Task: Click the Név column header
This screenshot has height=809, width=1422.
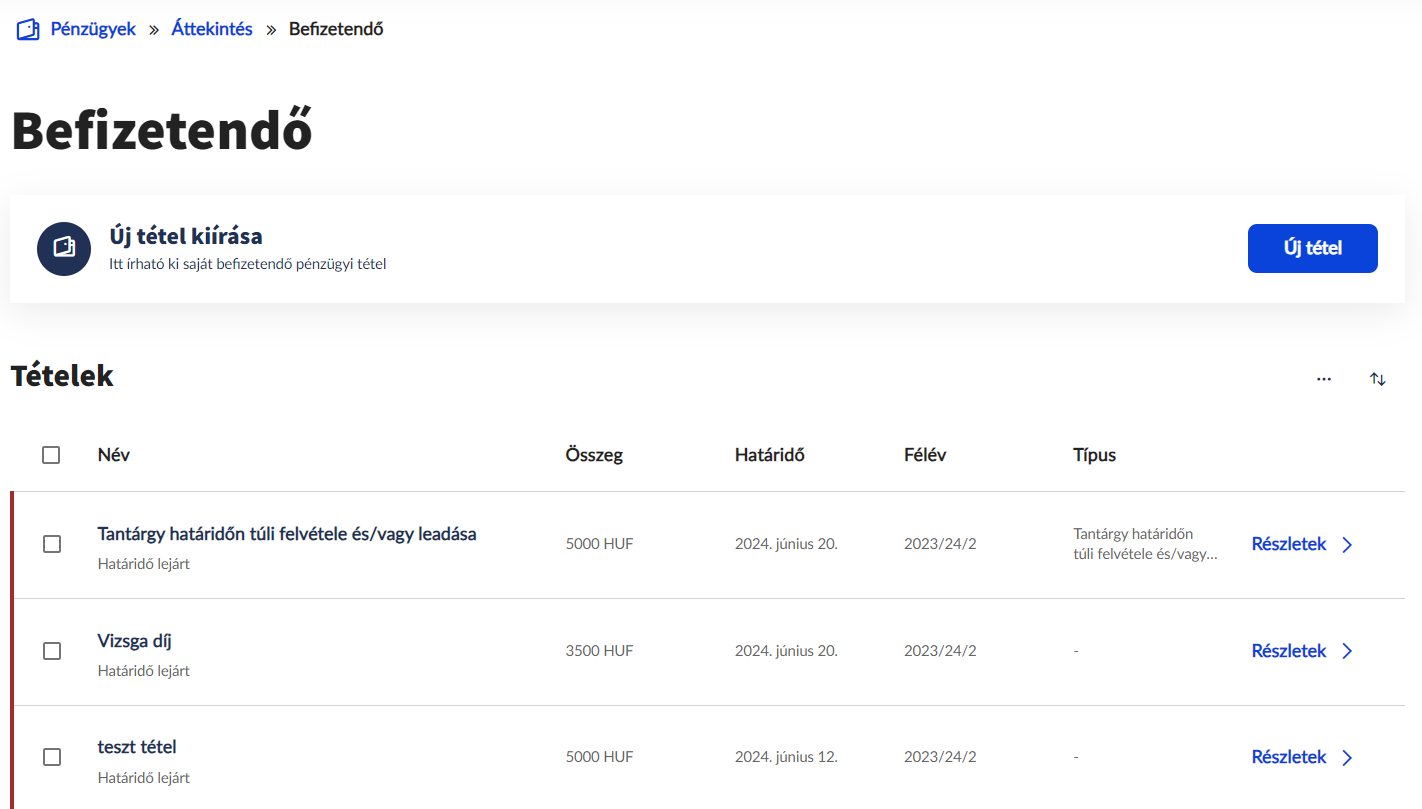Action: click(x=114, y=455)
